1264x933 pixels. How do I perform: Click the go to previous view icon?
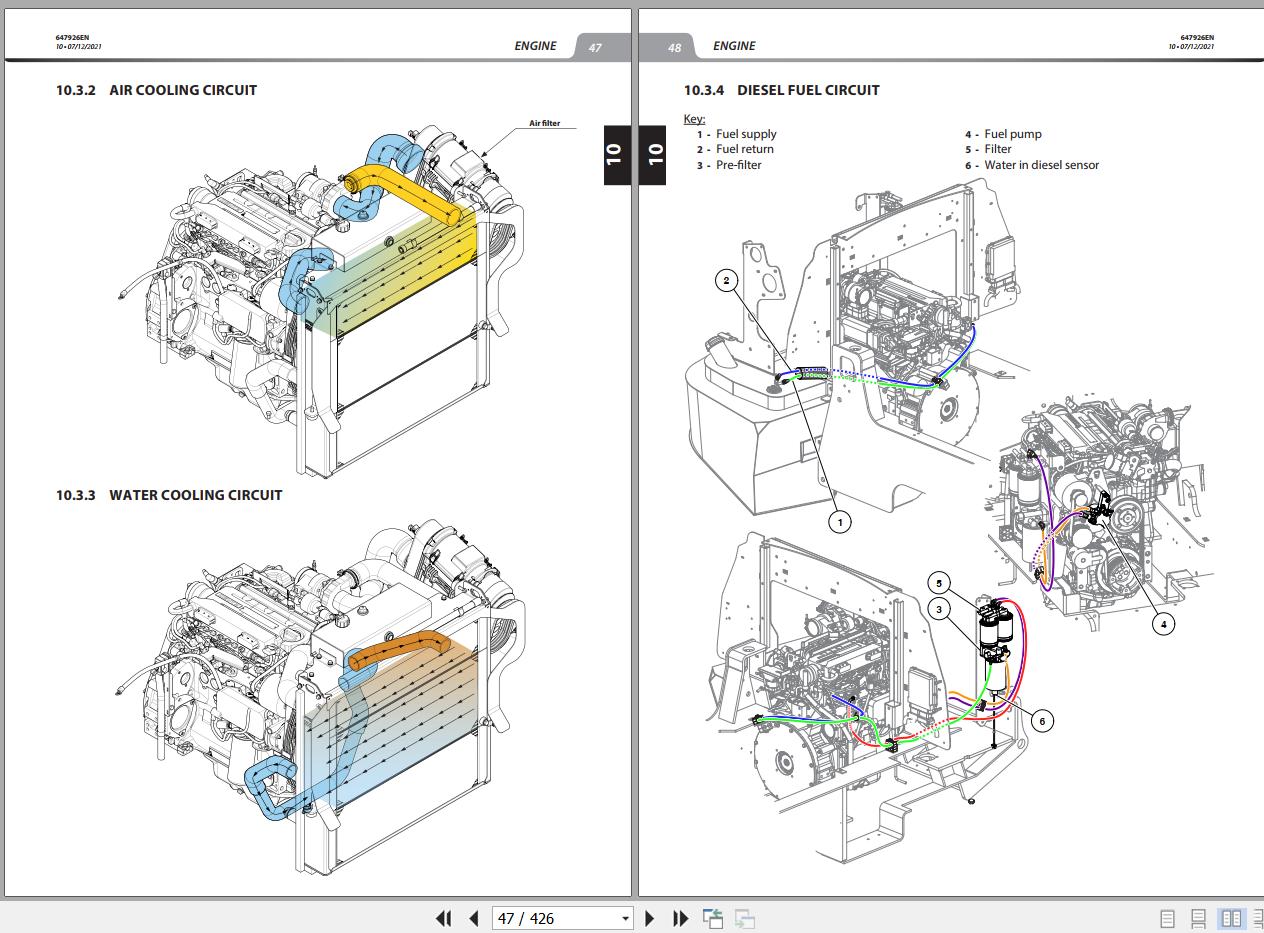[713, 918]
